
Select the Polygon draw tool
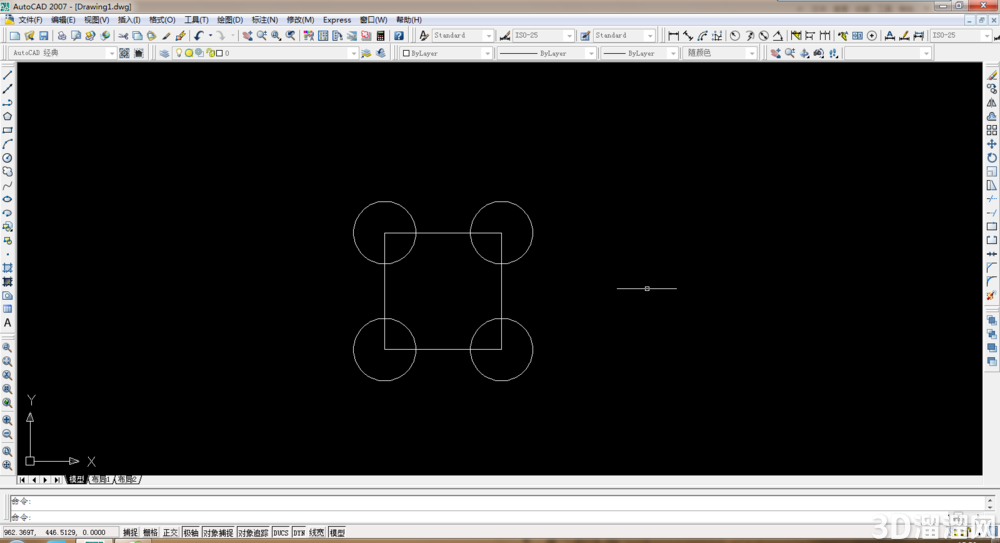[8, 117]
